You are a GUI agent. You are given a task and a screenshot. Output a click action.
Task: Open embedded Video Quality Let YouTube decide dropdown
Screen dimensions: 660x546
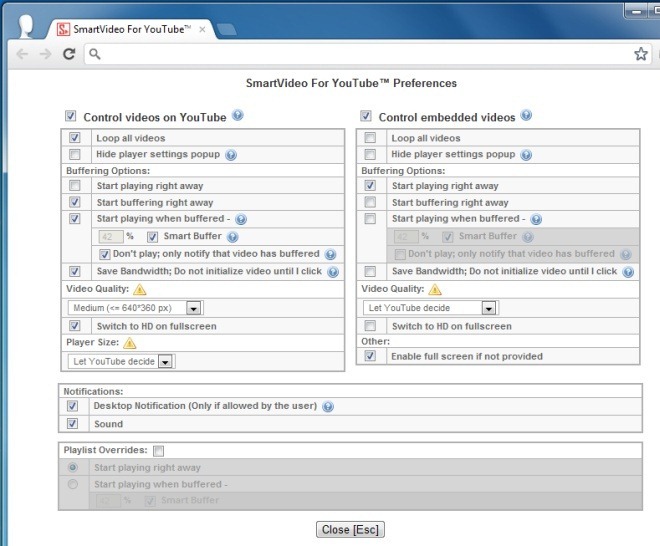tap(431, 308)
